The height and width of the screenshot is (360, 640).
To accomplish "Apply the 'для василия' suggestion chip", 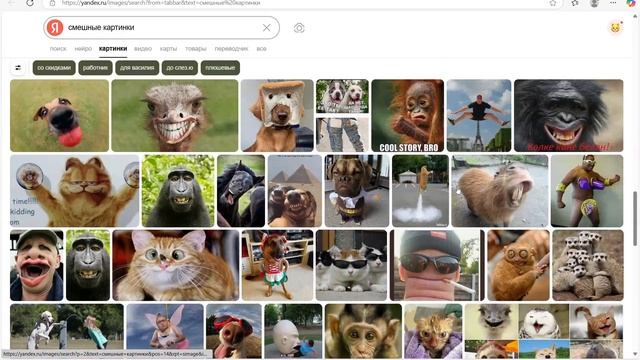I will pyautogui.click(x=137, y=68).
